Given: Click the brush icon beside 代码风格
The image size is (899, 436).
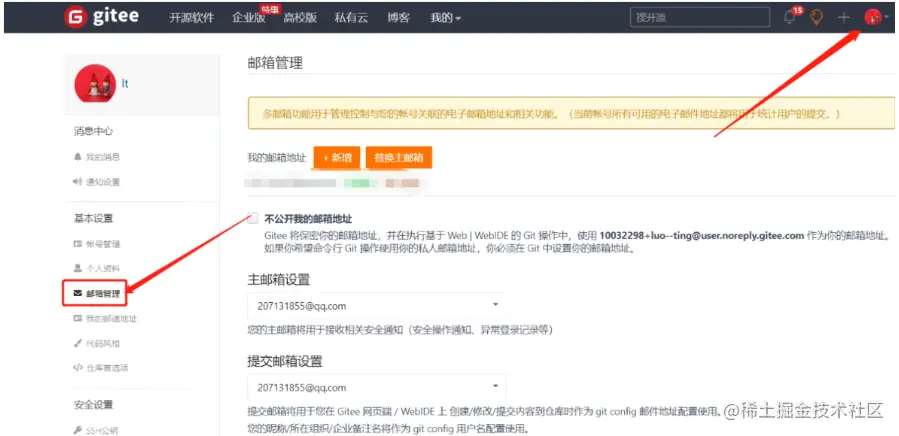Looking at the screenshot, I should click(x=77, y=343).
